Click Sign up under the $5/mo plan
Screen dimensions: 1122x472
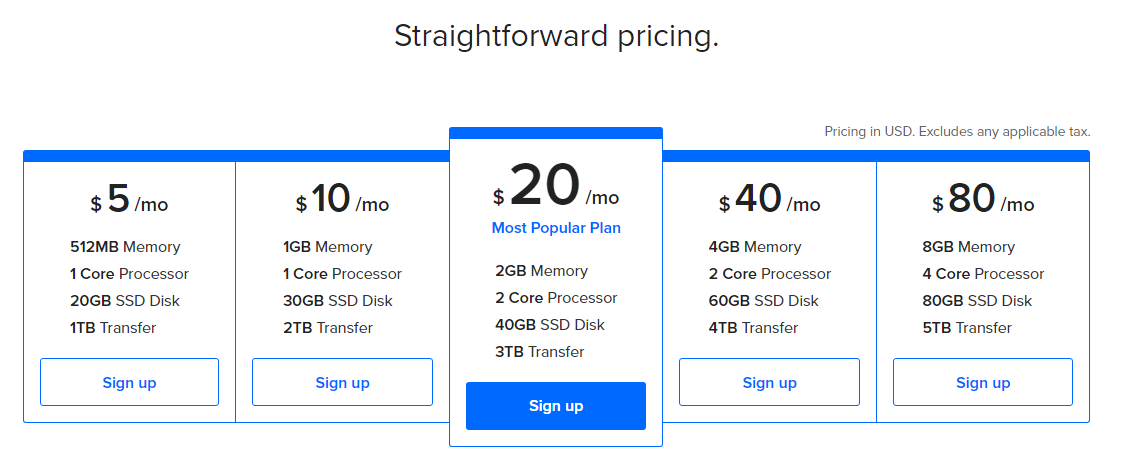(129, 382)
